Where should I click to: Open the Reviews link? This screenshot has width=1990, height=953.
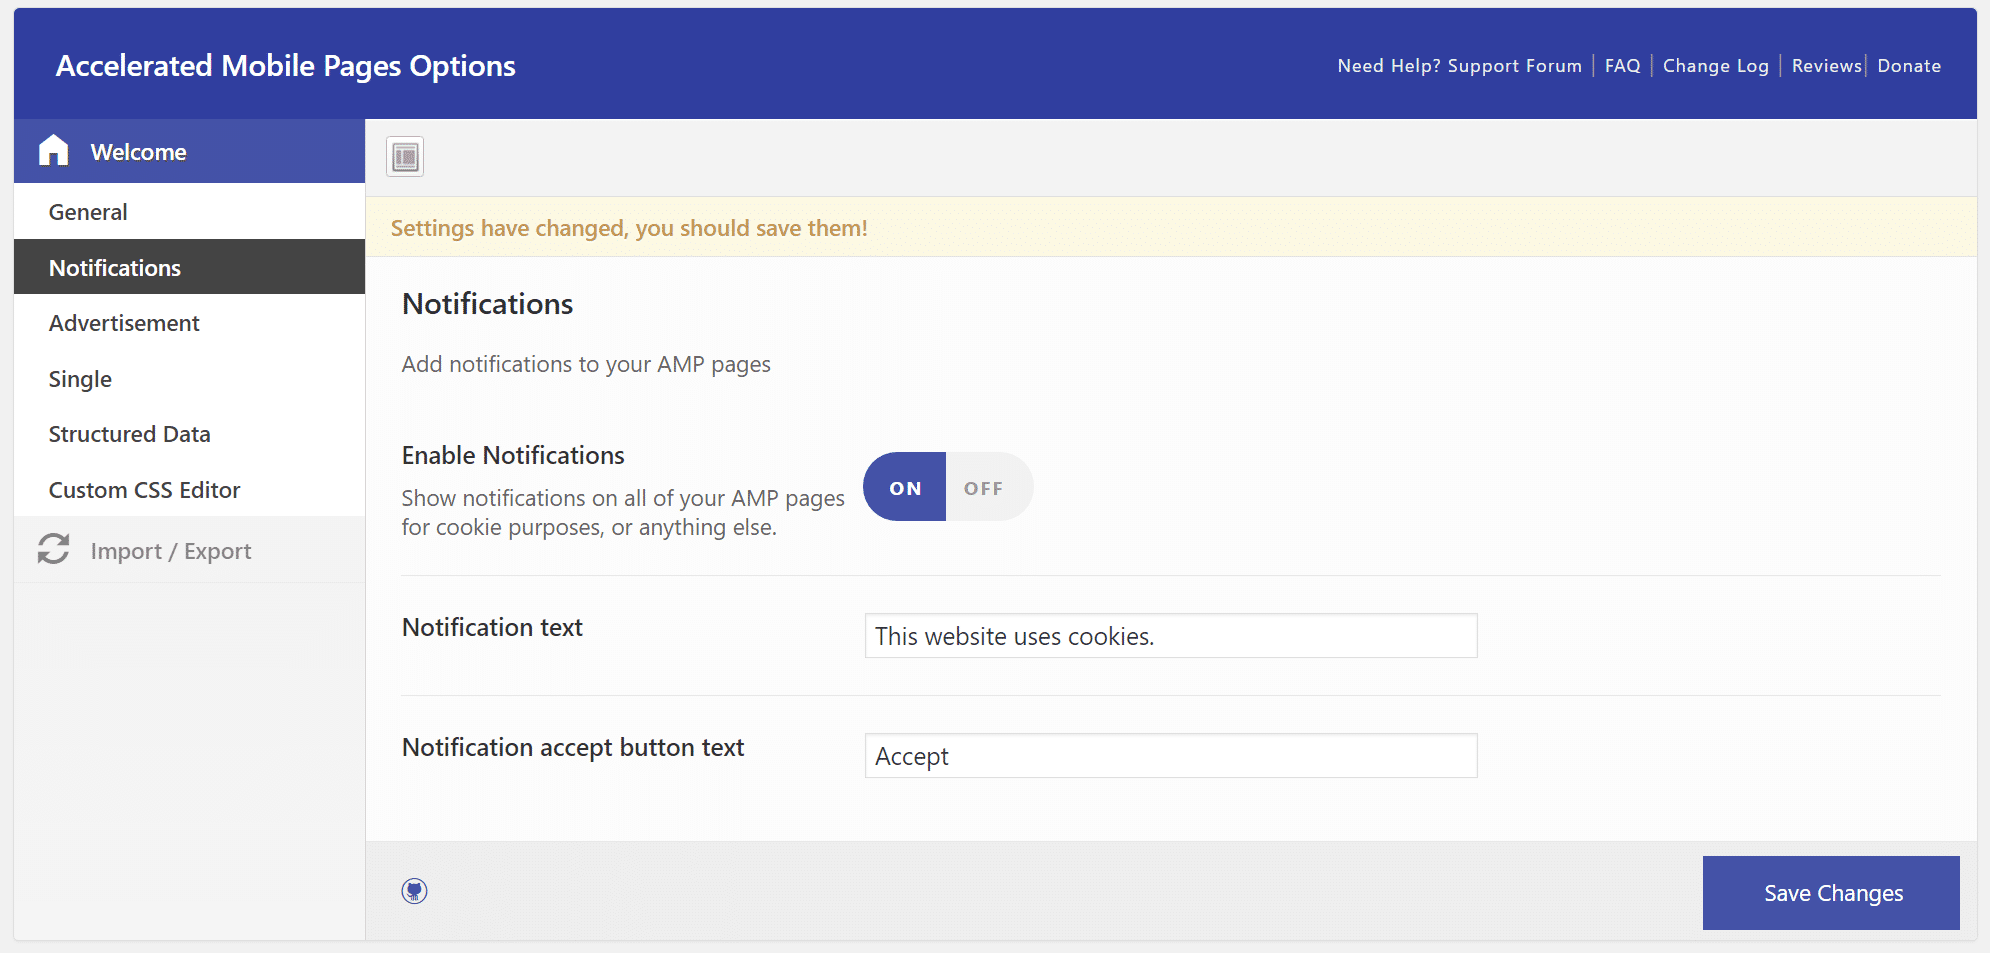click(1826, 66)
